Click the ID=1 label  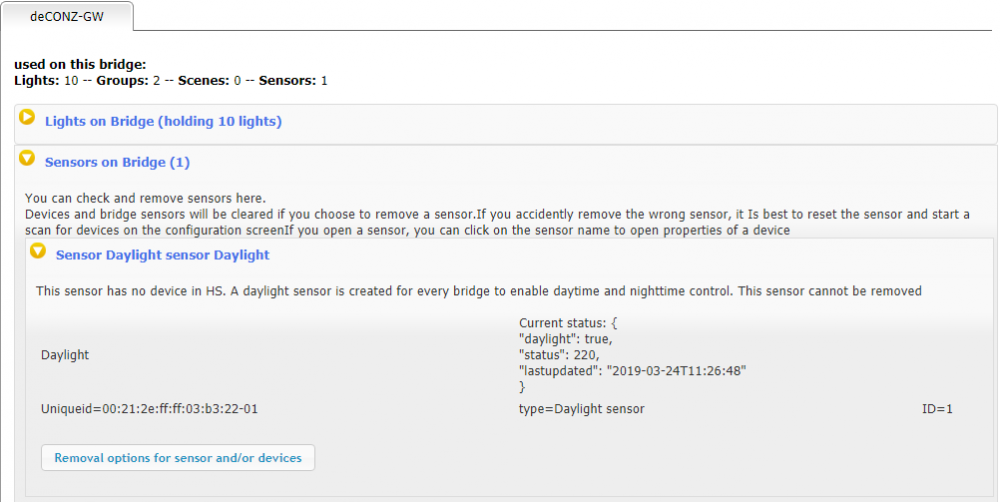pyautogui.click(x=937, y=409)
